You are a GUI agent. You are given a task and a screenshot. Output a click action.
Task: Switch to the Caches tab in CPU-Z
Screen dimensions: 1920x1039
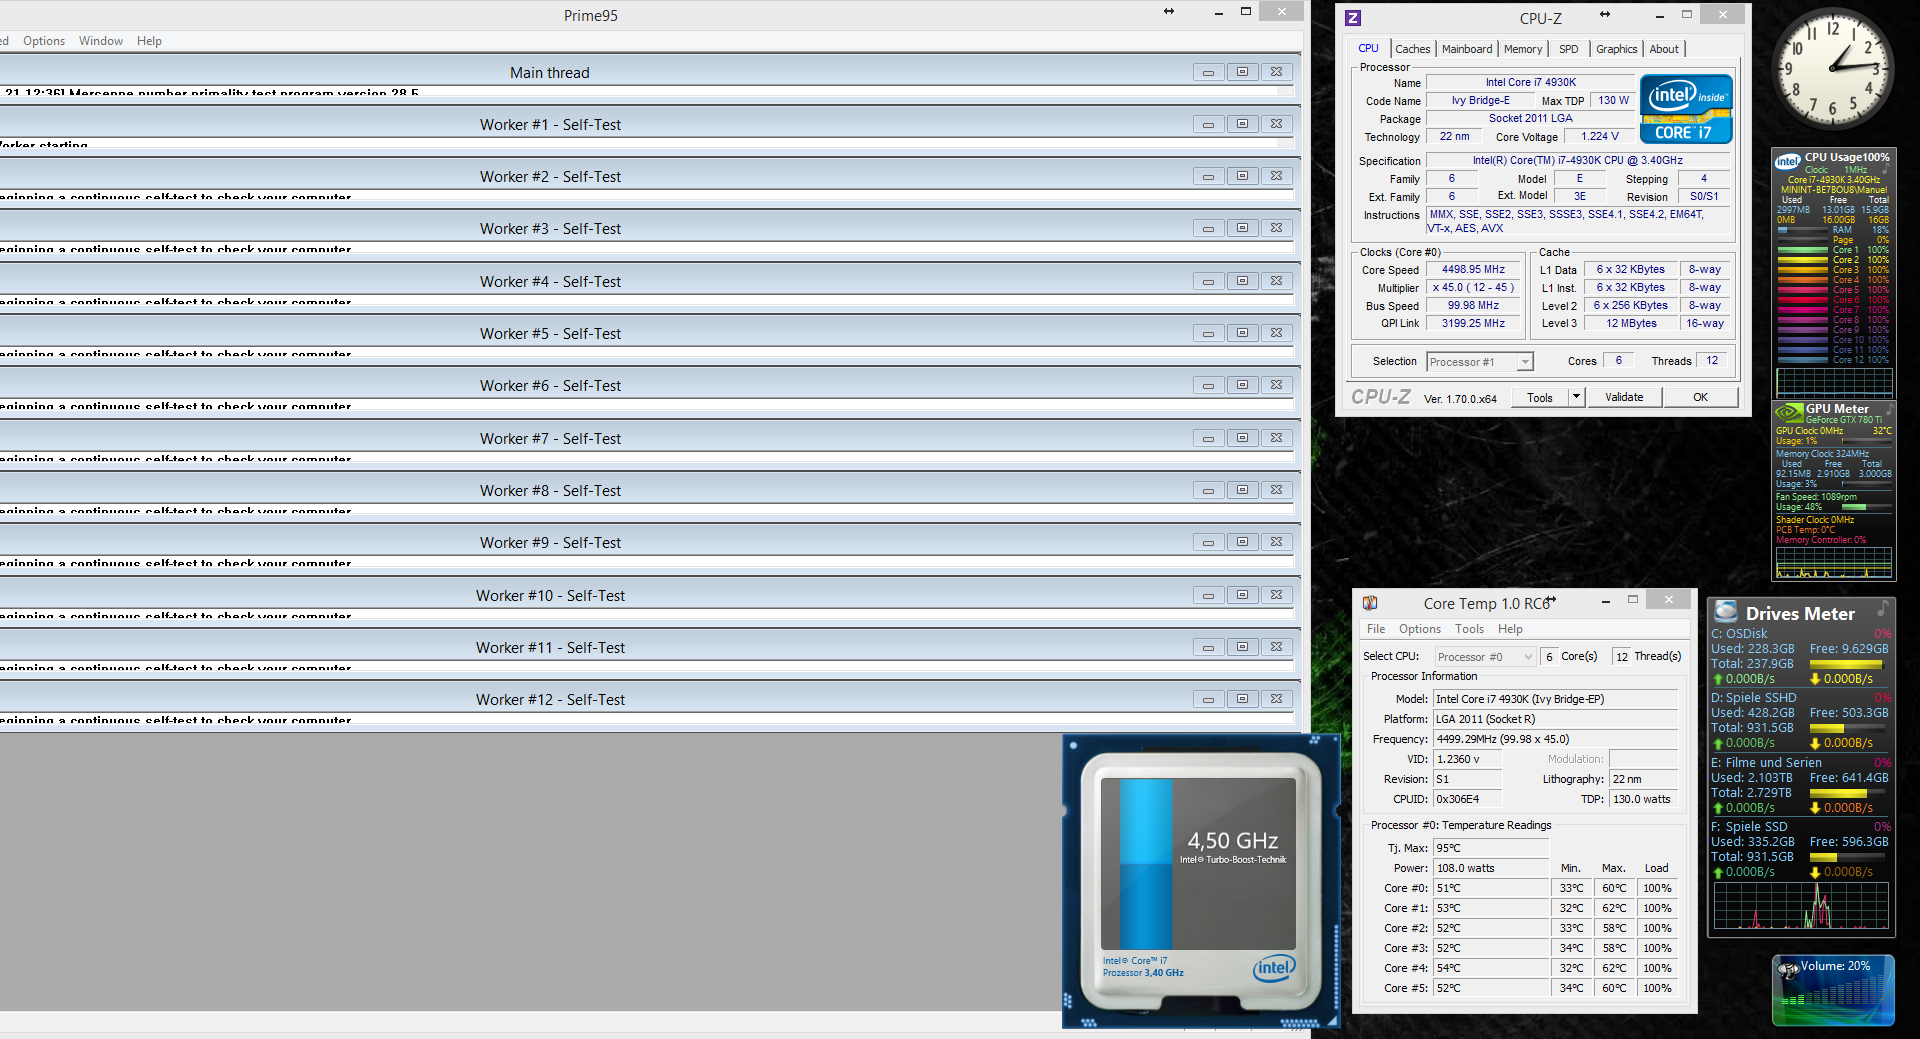(x=1412, y=49)
